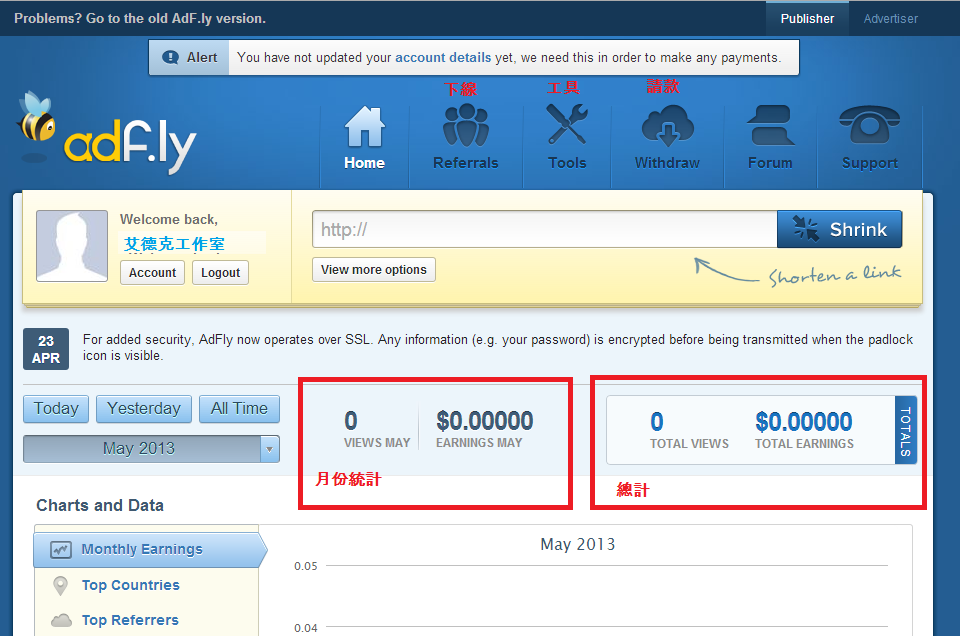The width and height of the screenshot is (960, 636).
Task: Show Today statistics
Action: (56, 409)
